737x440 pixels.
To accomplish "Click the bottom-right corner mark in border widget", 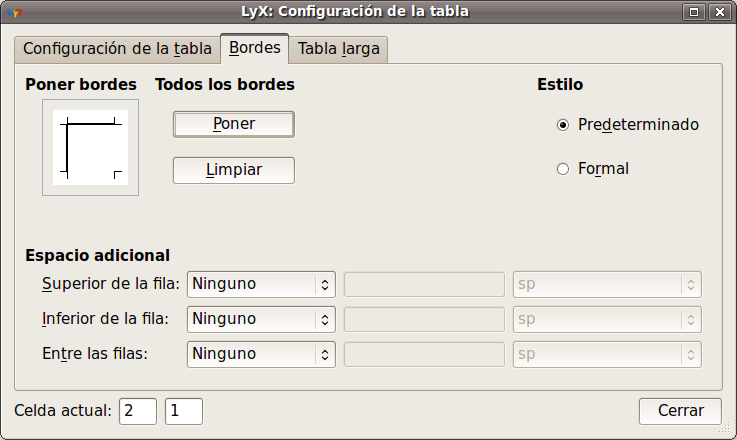I will point(117,175).
